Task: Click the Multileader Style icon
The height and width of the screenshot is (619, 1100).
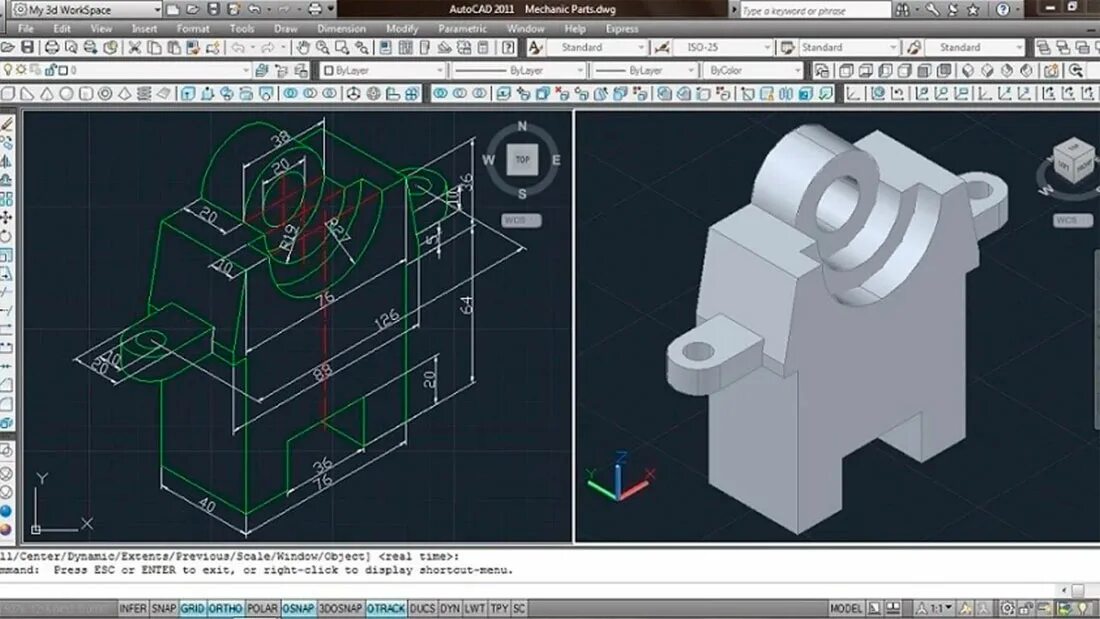Action: pos(913,48)
